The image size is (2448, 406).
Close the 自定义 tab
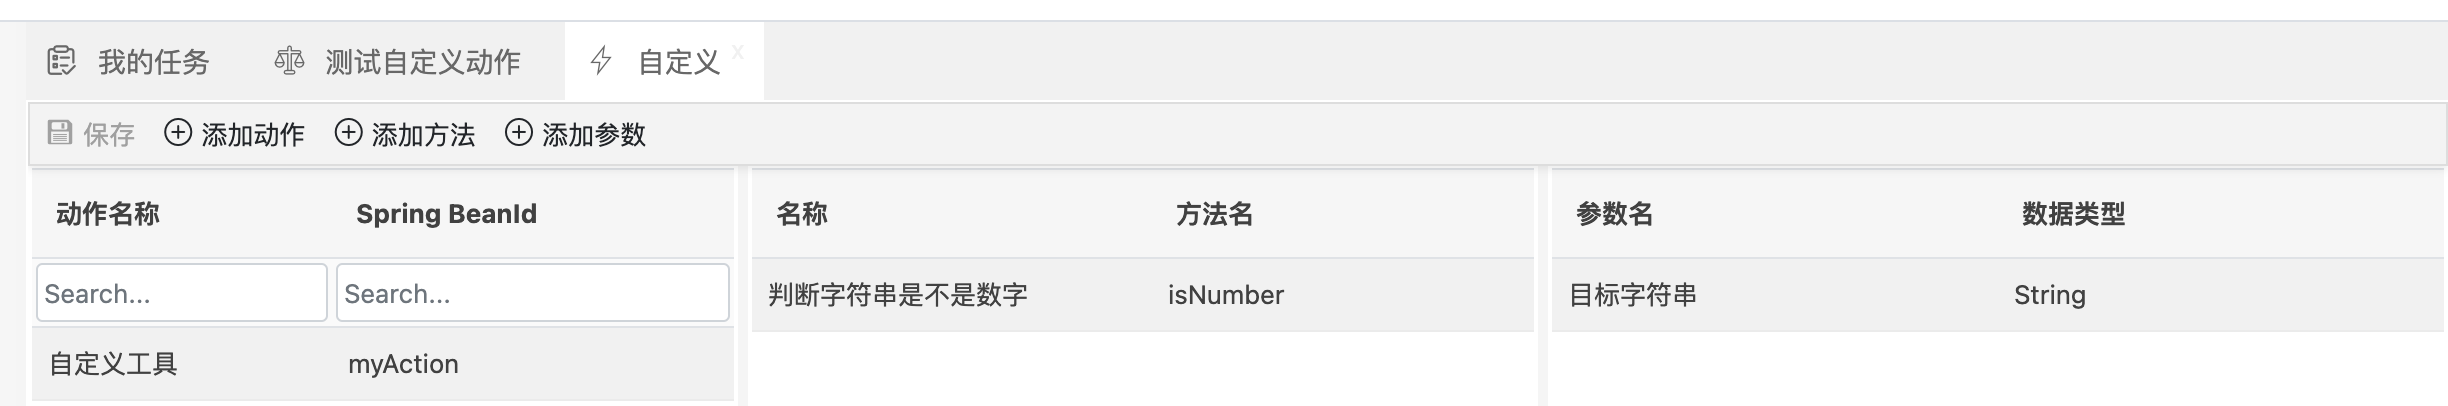738,51
